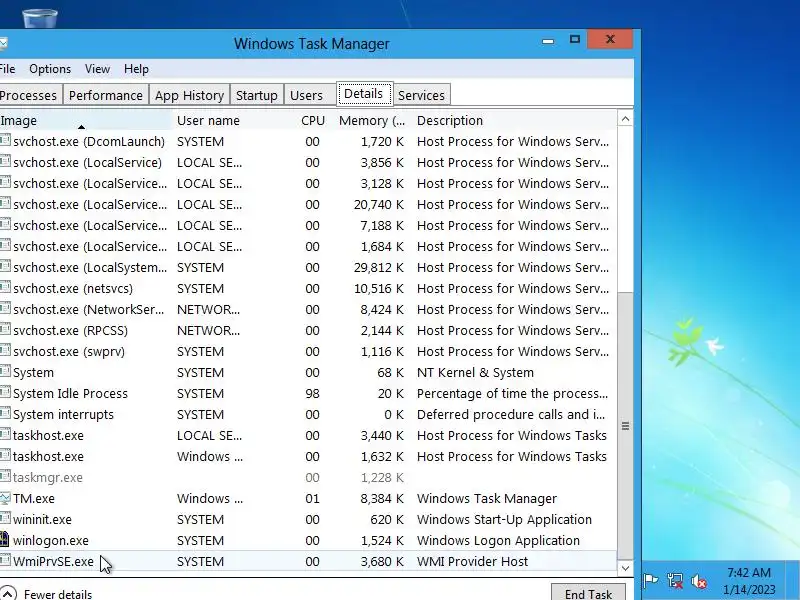
Task: Click the svchost.exe (netsvcs) process icon
Action: pyautogui.click(x=5, y=288)
